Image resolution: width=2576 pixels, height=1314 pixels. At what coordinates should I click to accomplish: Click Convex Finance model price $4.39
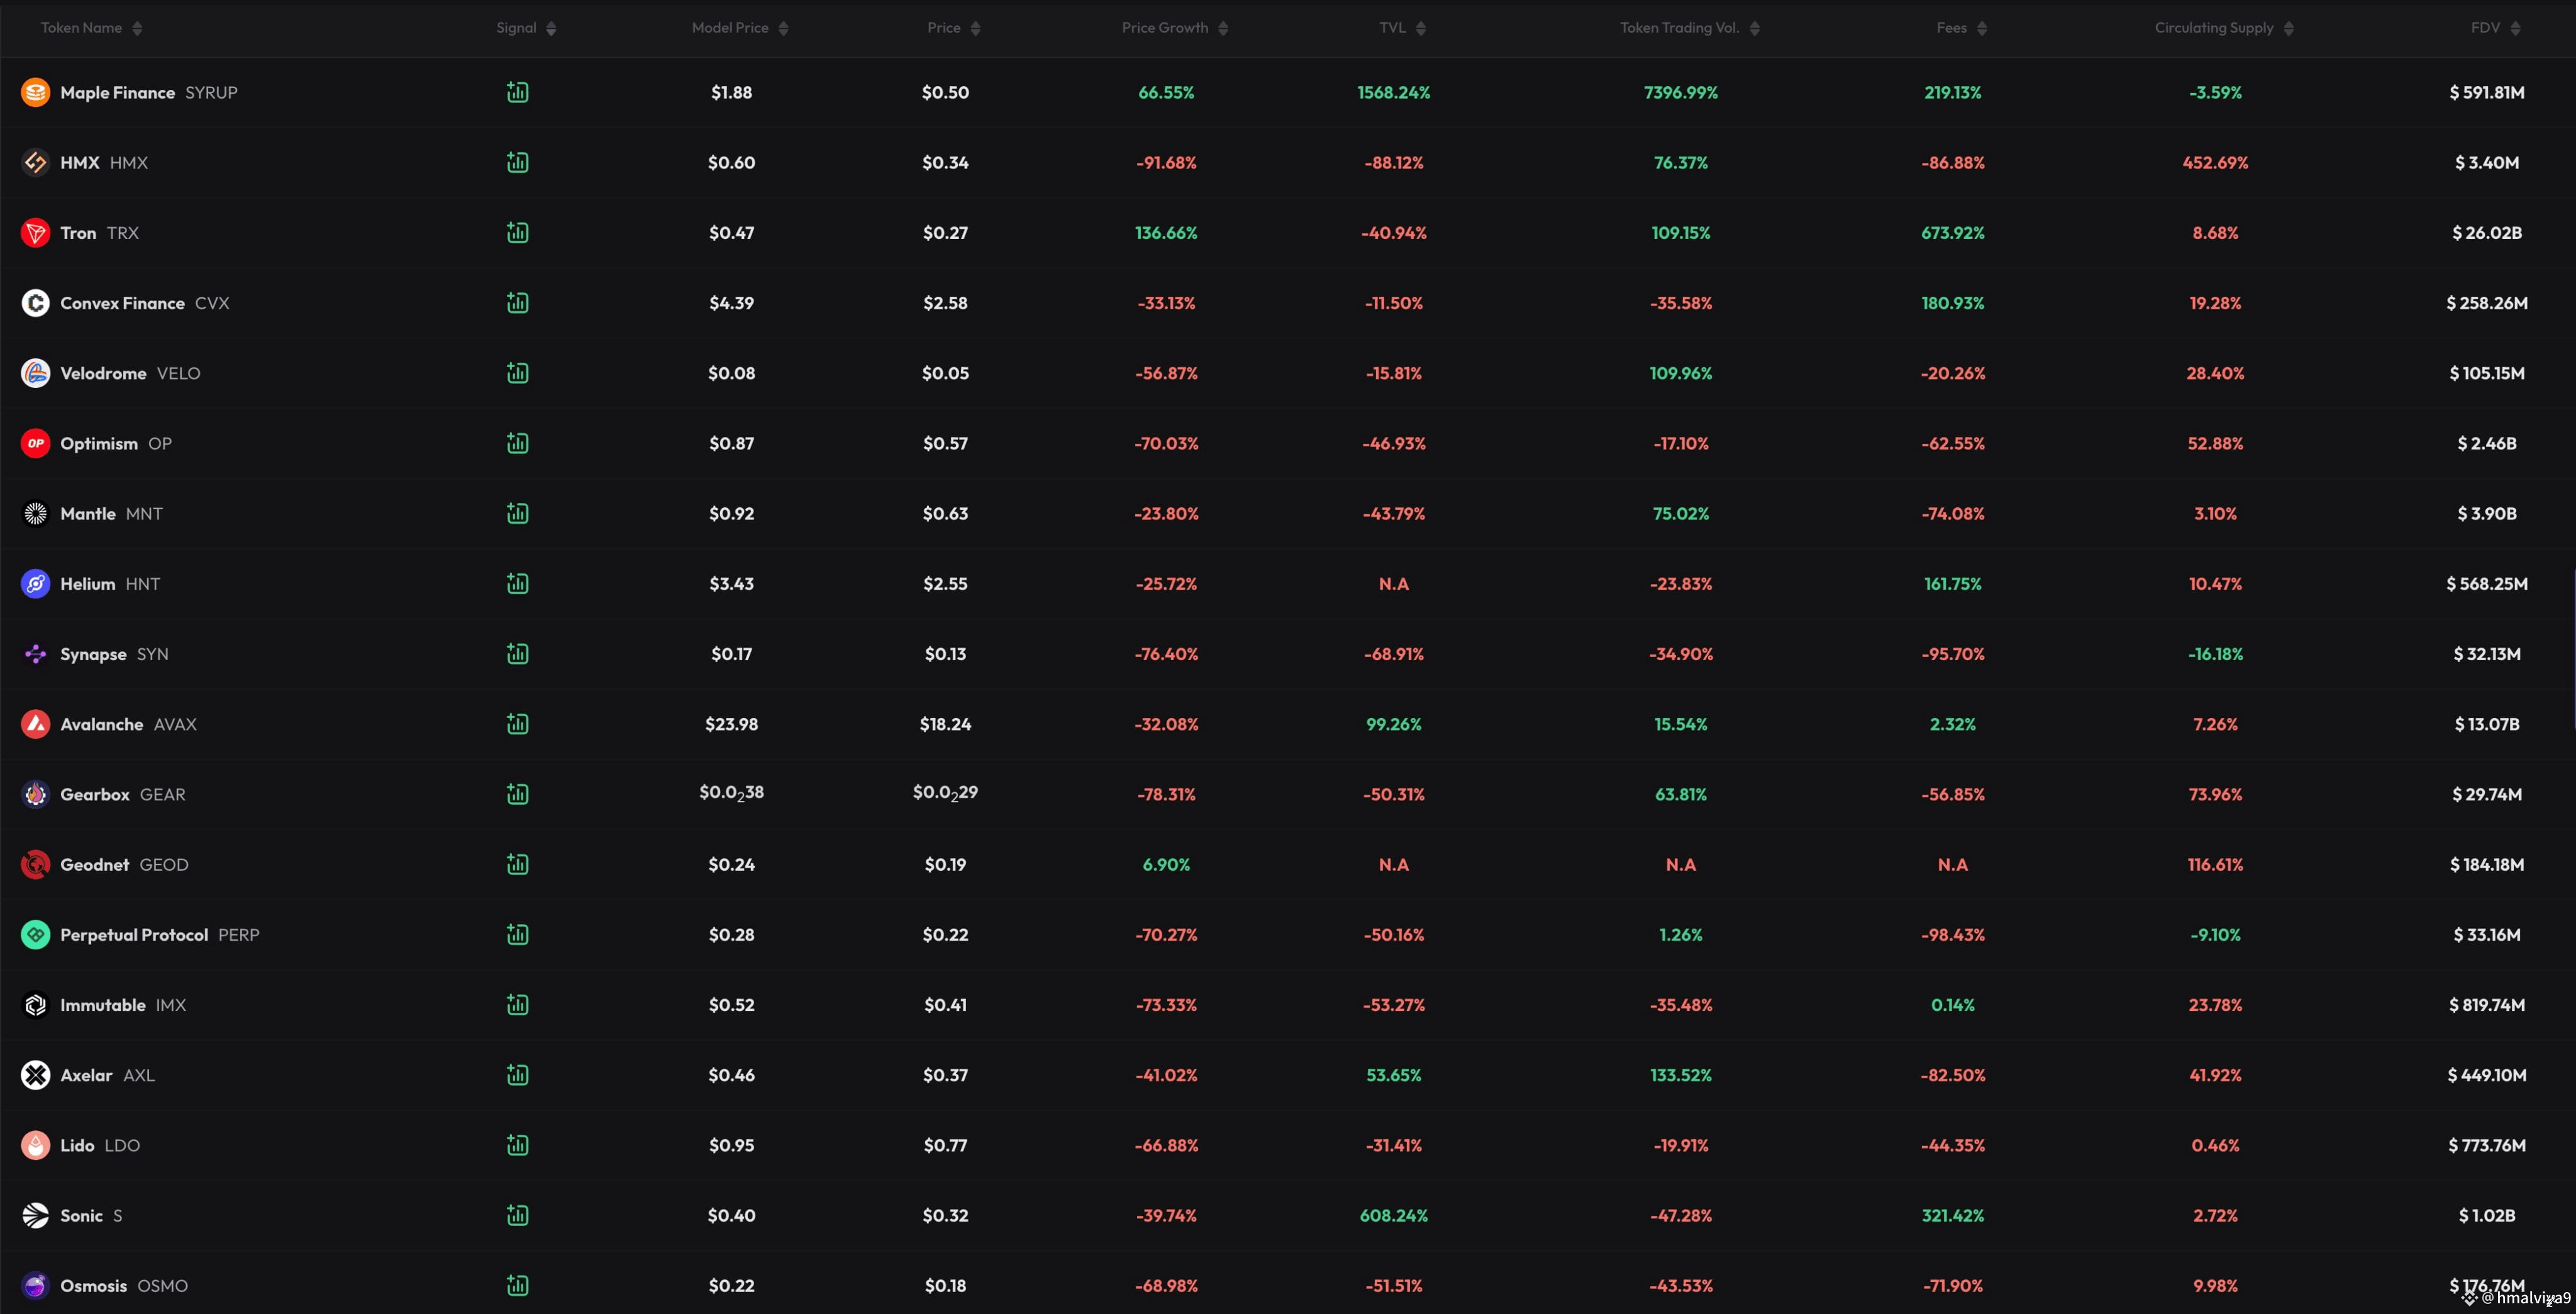coord(731,303)
